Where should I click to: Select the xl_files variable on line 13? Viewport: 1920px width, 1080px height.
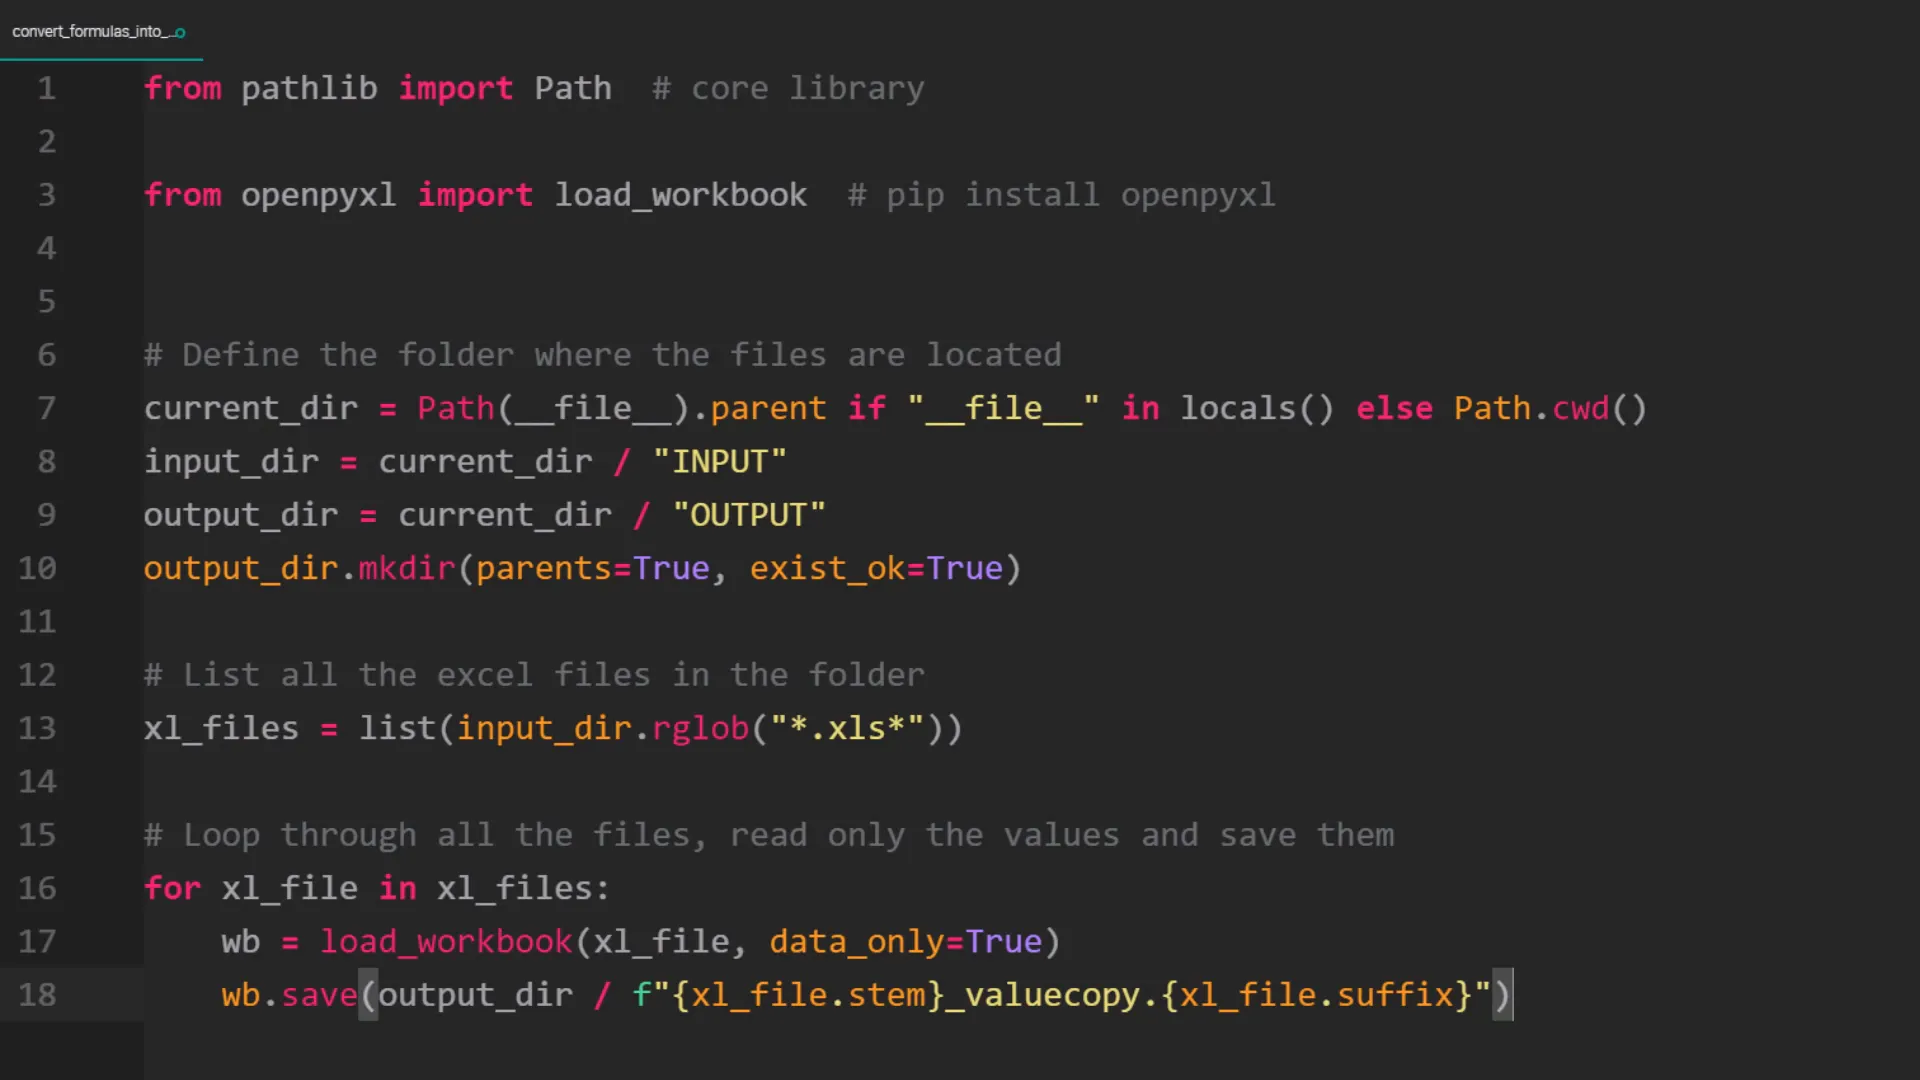(x=220, y=728)
